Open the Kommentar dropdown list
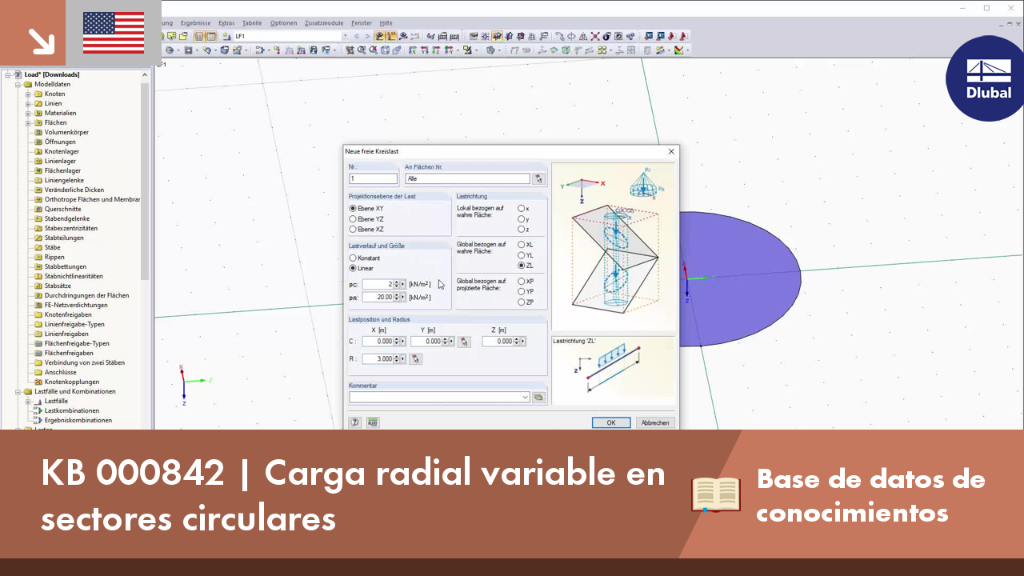Image resolution: width=1024 pixels, height=576 pixels. tap(524, 397)
